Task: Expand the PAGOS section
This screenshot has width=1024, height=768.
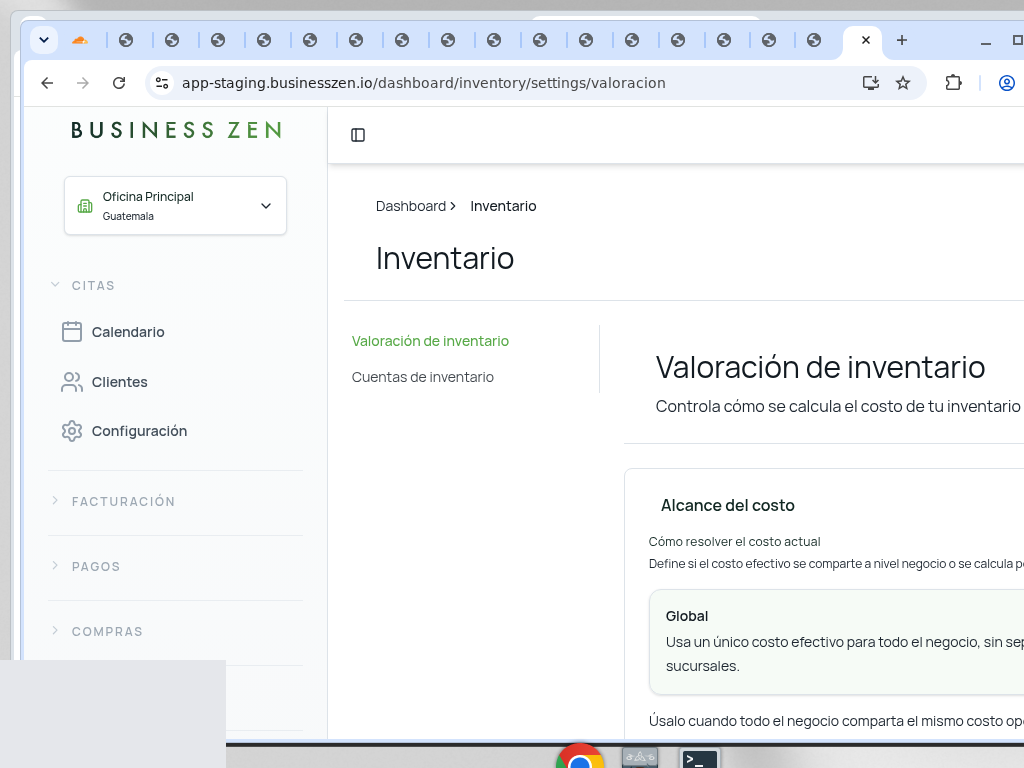Action: [85, 566]
